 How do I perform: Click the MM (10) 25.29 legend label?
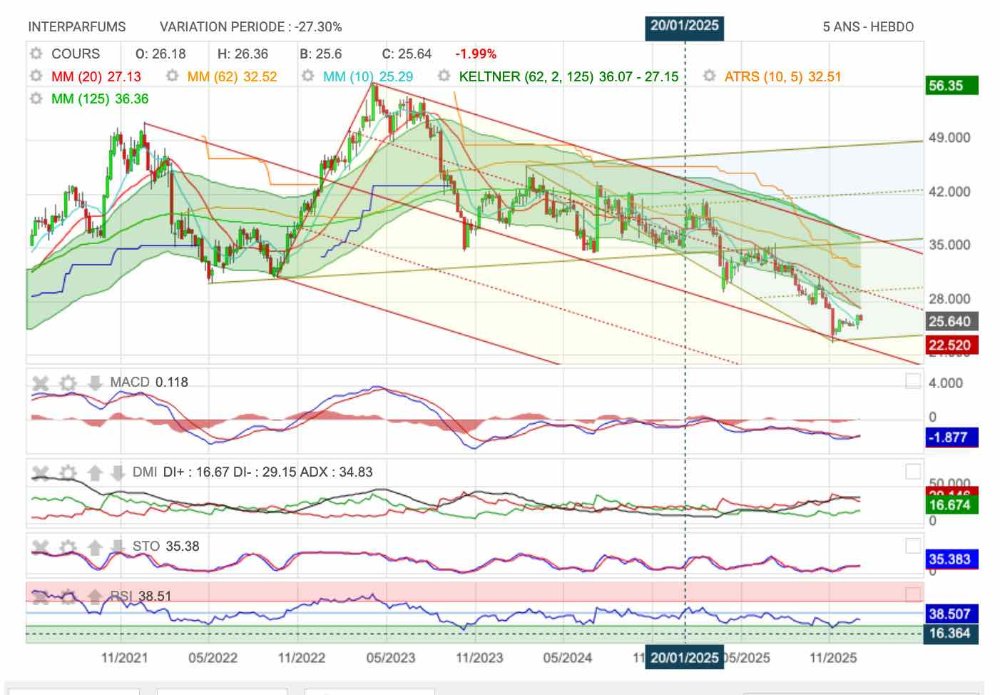click(368, 77)
